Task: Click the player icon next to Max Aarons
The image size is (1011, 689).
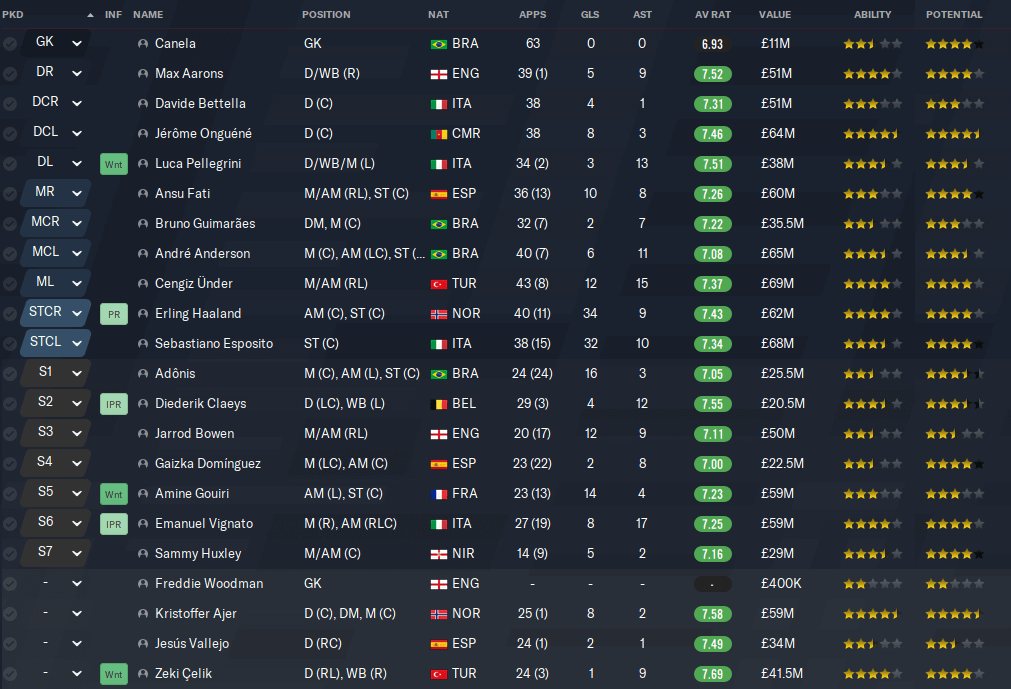Action: pos(143,74)
